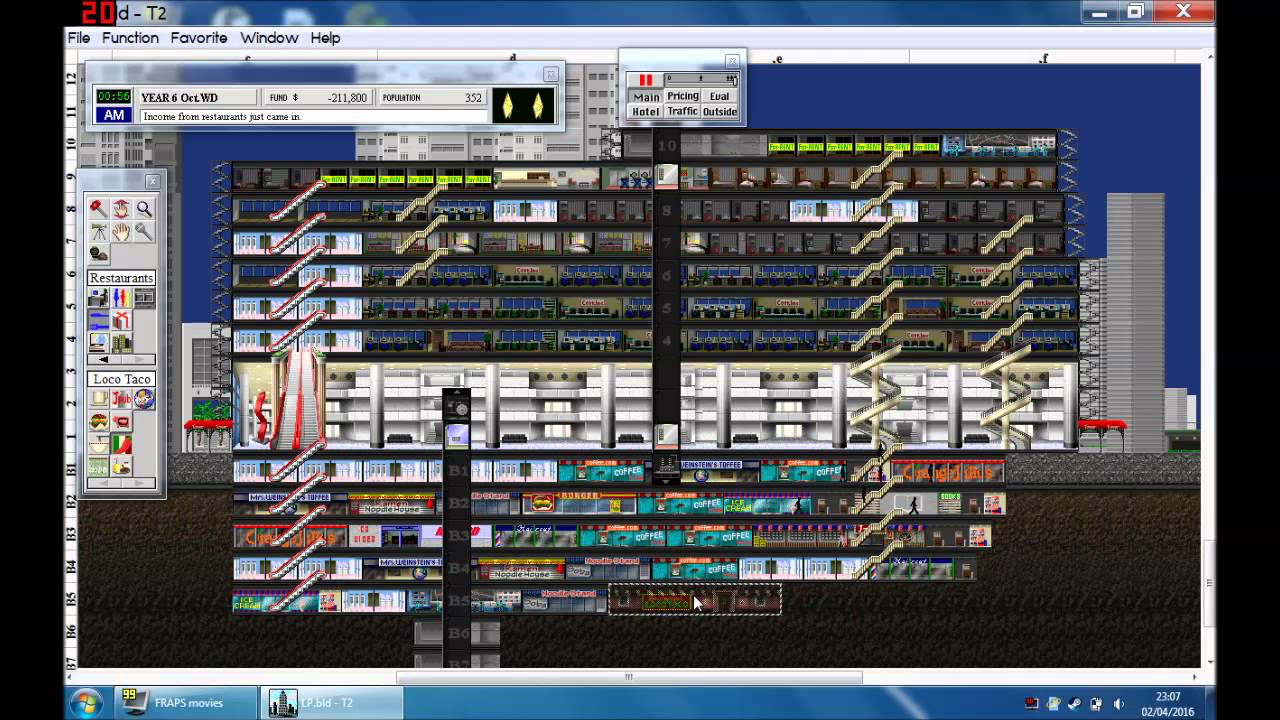Image resolution: width=1280 pixels, height=720 pixels.
Task: Open the Function menu
Action: click(x=130, y=38)
